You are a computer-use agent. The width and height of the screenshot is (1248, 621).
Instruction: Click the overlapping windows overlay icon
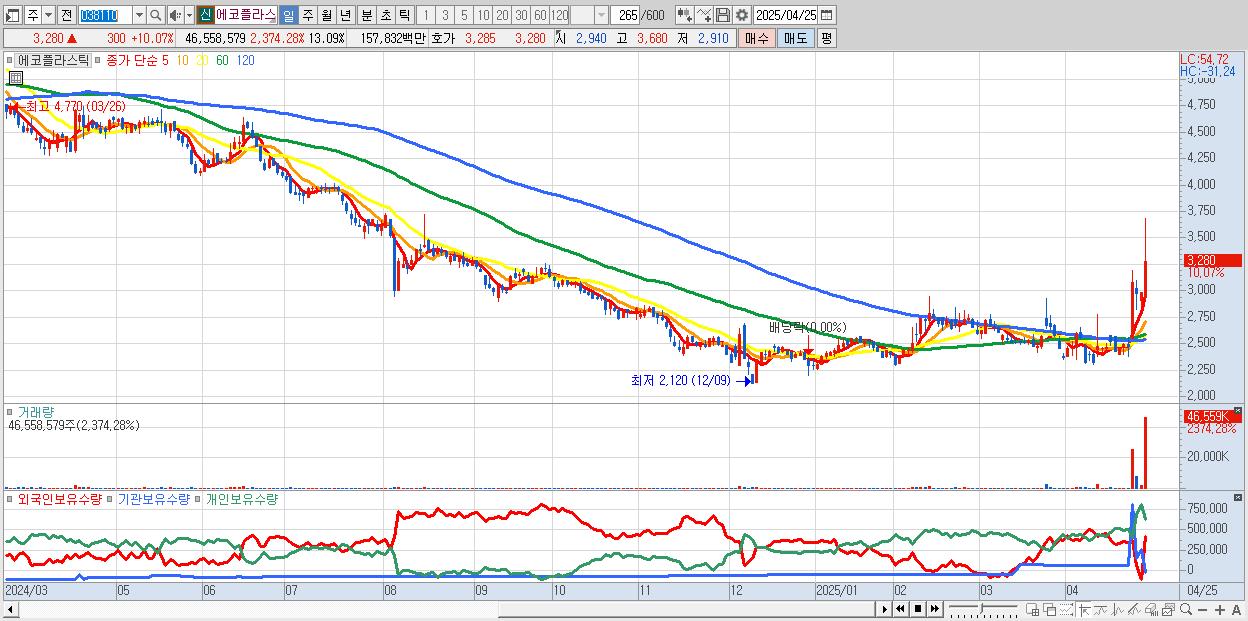1050,609
